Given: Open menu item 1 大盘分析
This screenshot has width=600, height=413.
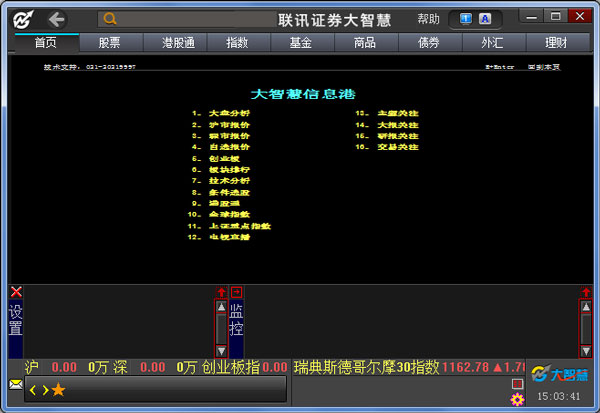Looking at the screenshot, I should coord(221,113).
